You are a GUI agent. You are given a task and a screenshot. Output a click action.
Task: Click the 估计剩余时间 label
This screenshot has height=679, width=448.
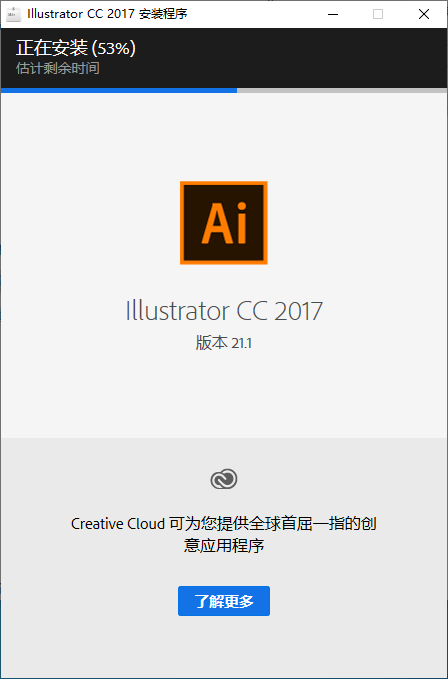click(58, 68)
